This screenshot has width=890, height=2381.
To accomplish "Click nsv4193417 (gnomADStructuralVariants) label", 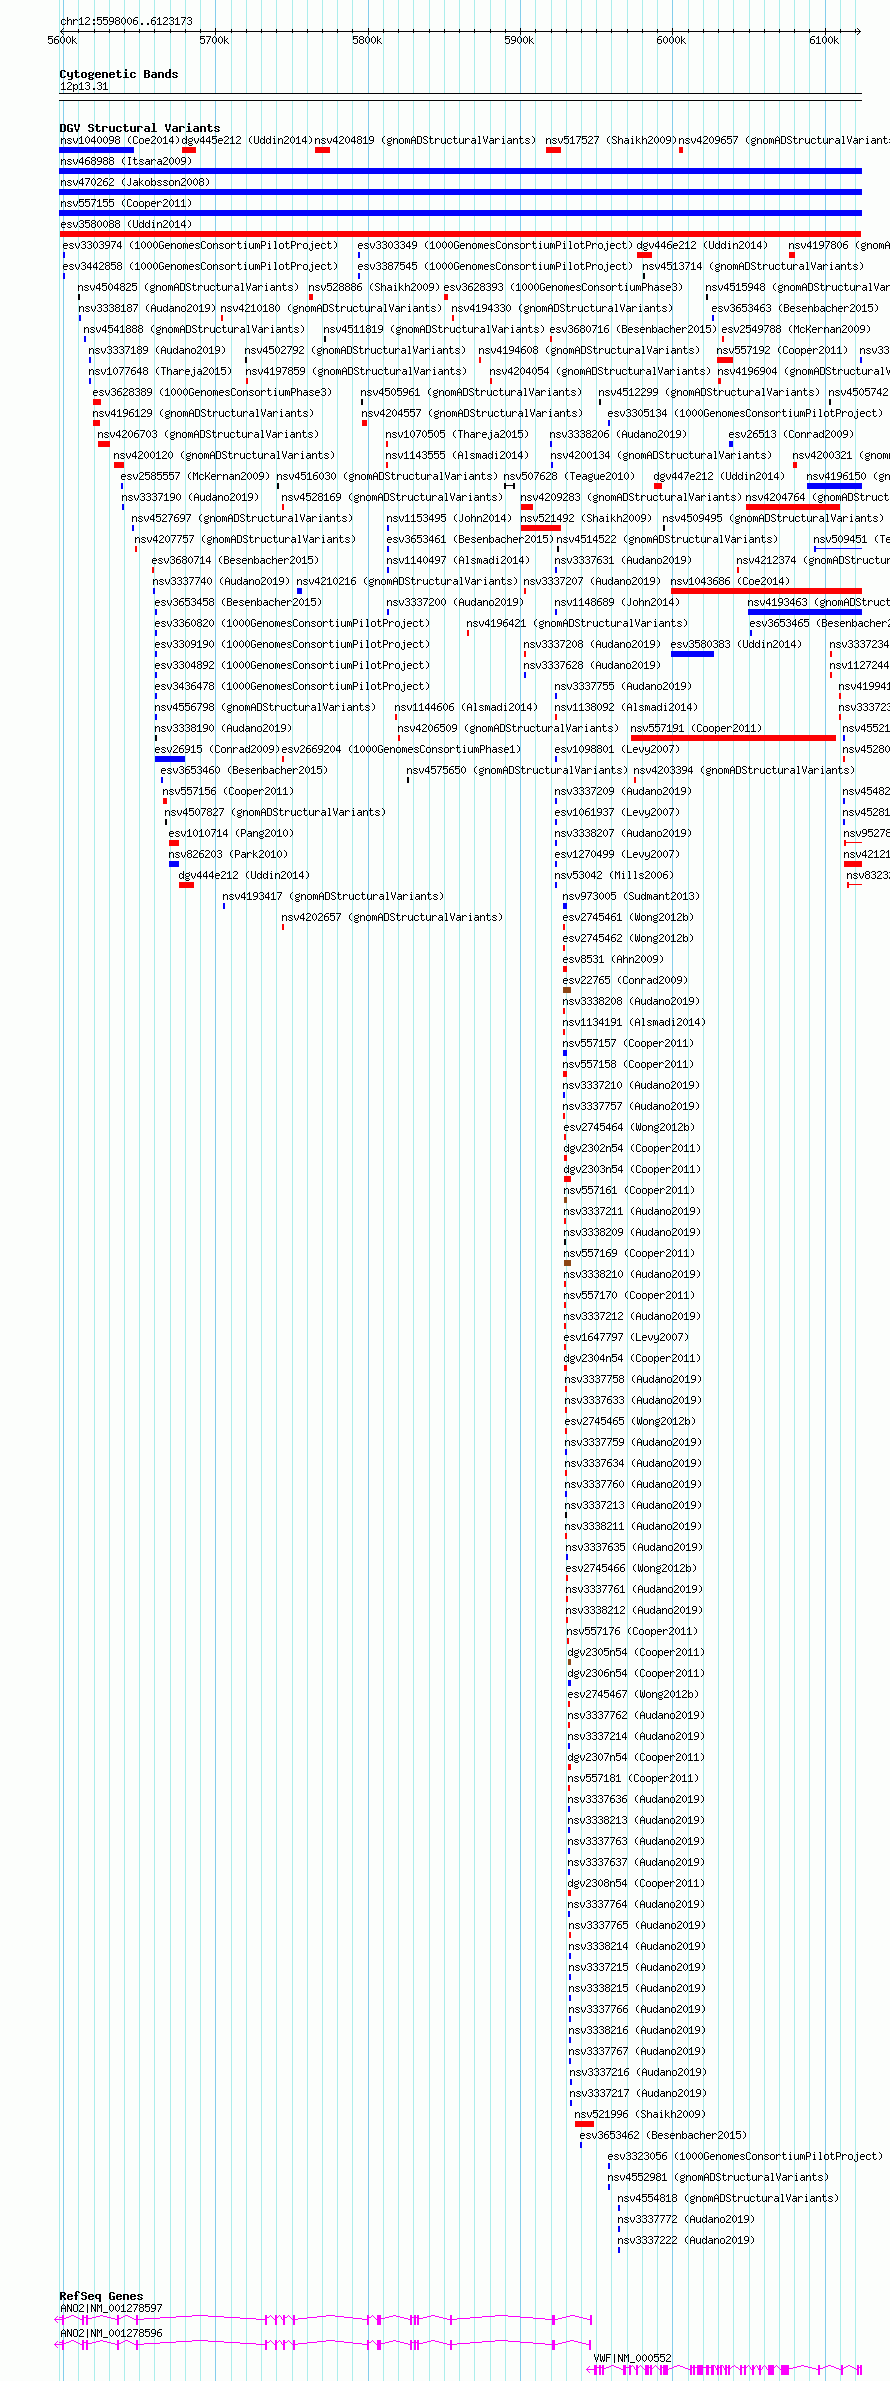I will (334, 896).
